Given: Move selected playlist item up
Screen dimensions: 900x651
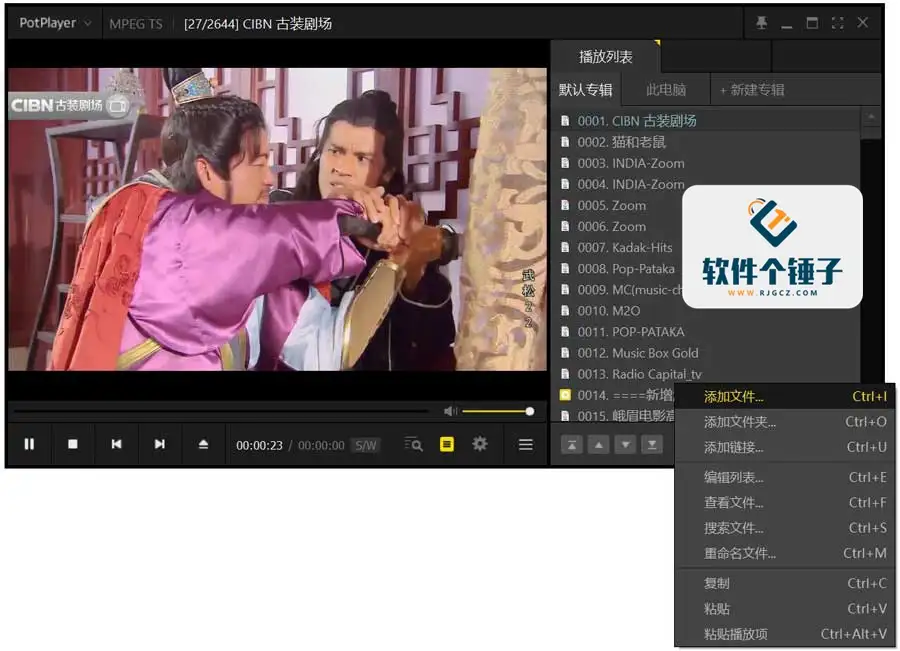Looking at the screenshot, I should pyautogui.click(x=599, y=445).
